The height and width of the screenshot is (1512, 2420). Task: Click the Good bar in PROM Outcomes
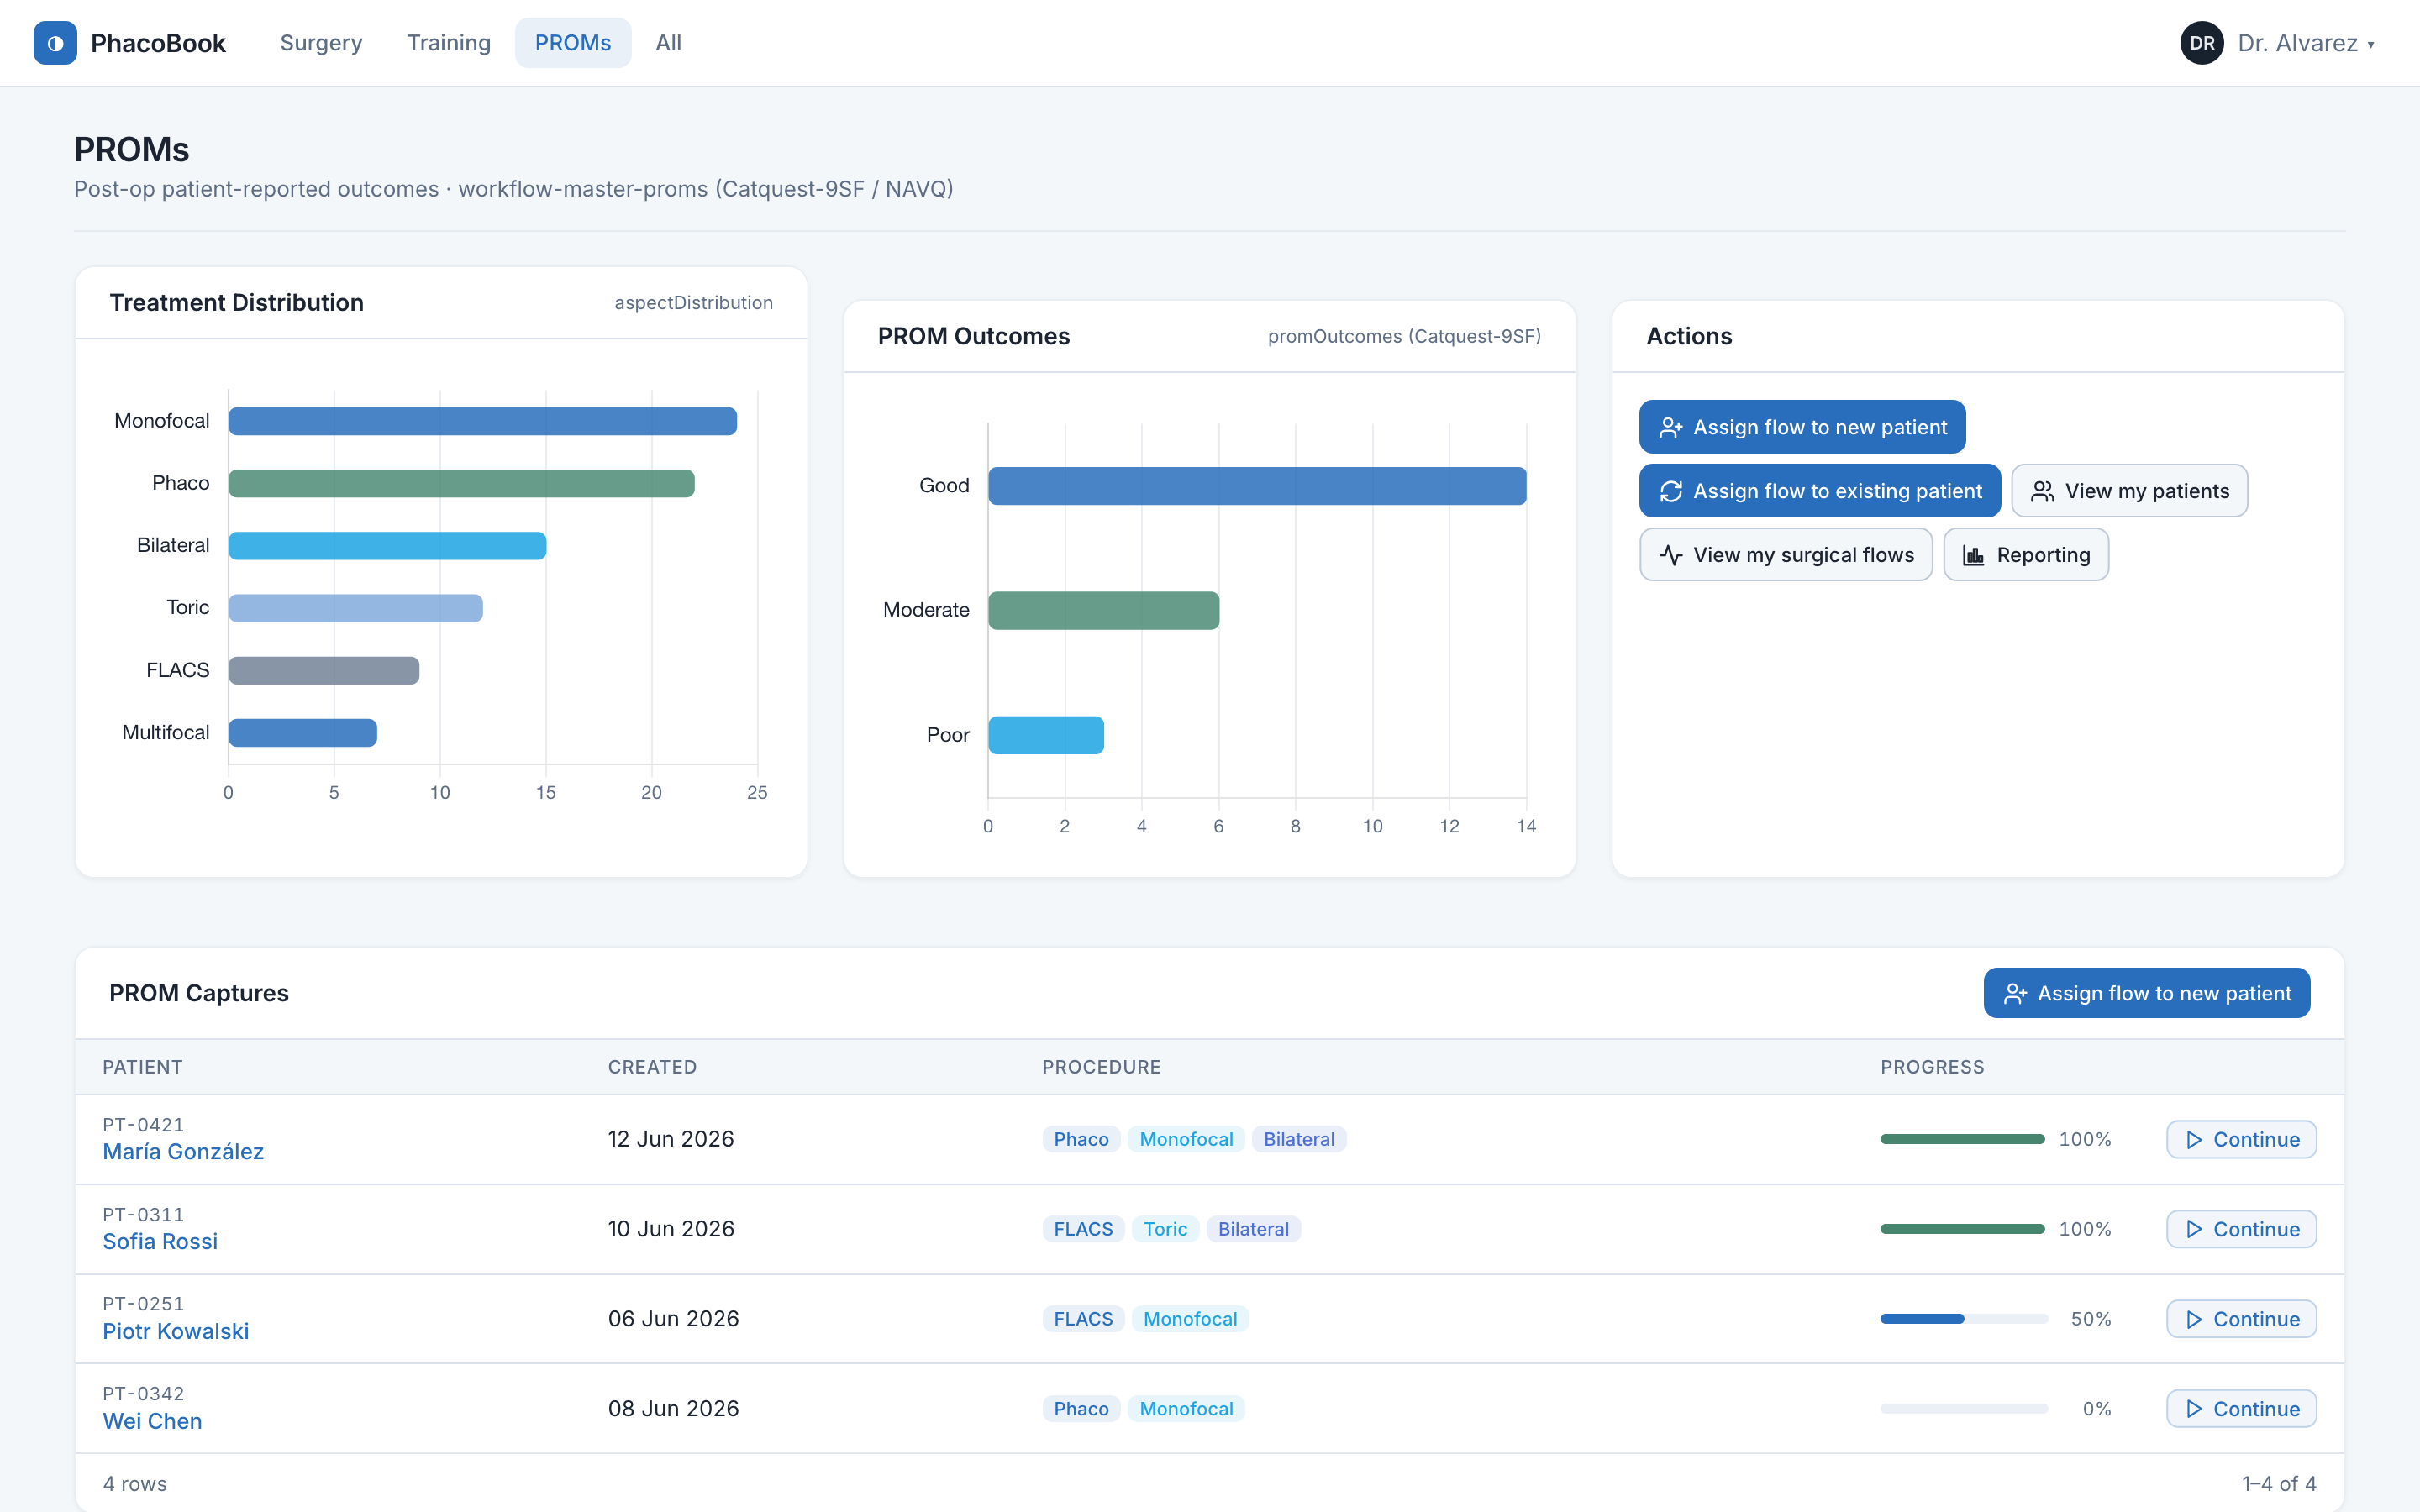coord(1257,486)
